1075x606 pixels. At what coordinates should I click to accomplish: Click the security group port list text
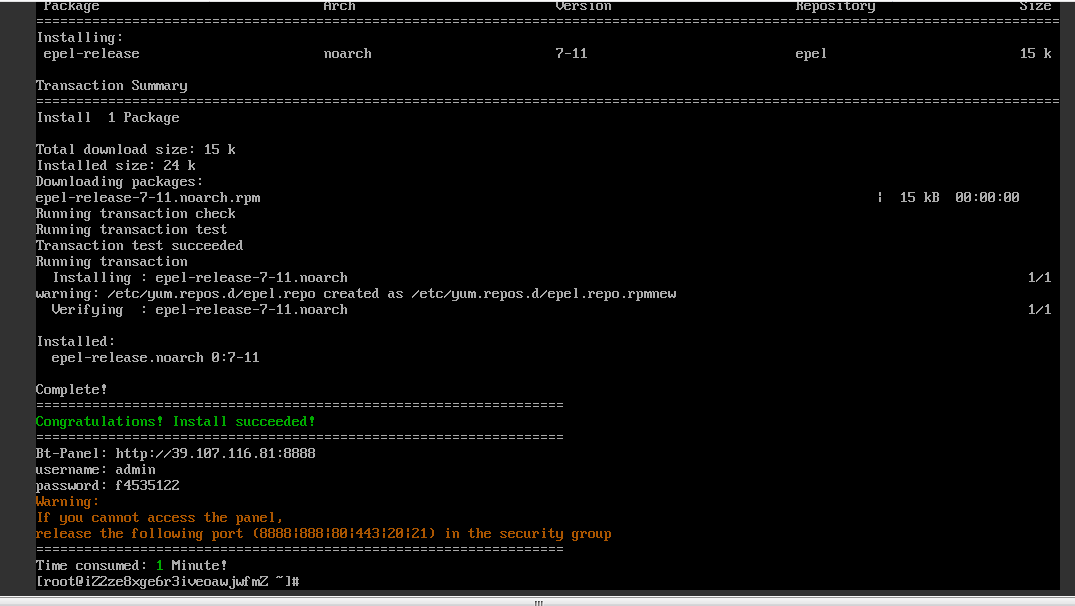coord(344,533)
